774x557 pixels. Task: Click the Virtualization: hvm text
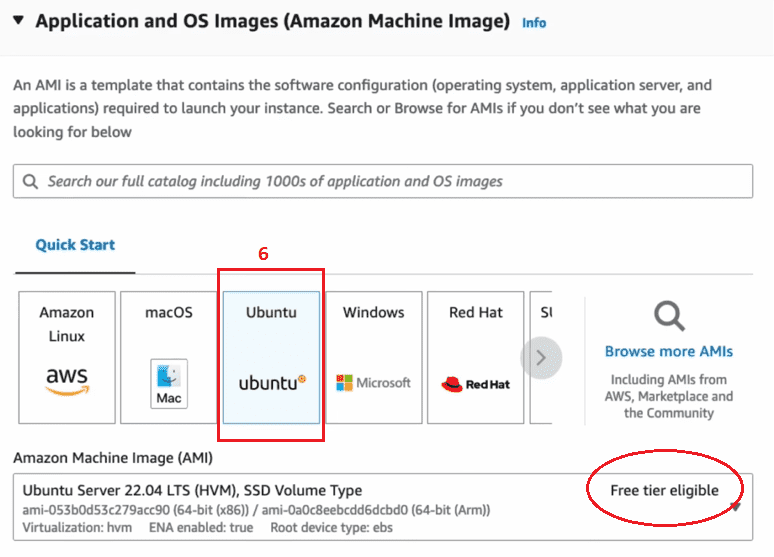77,527
